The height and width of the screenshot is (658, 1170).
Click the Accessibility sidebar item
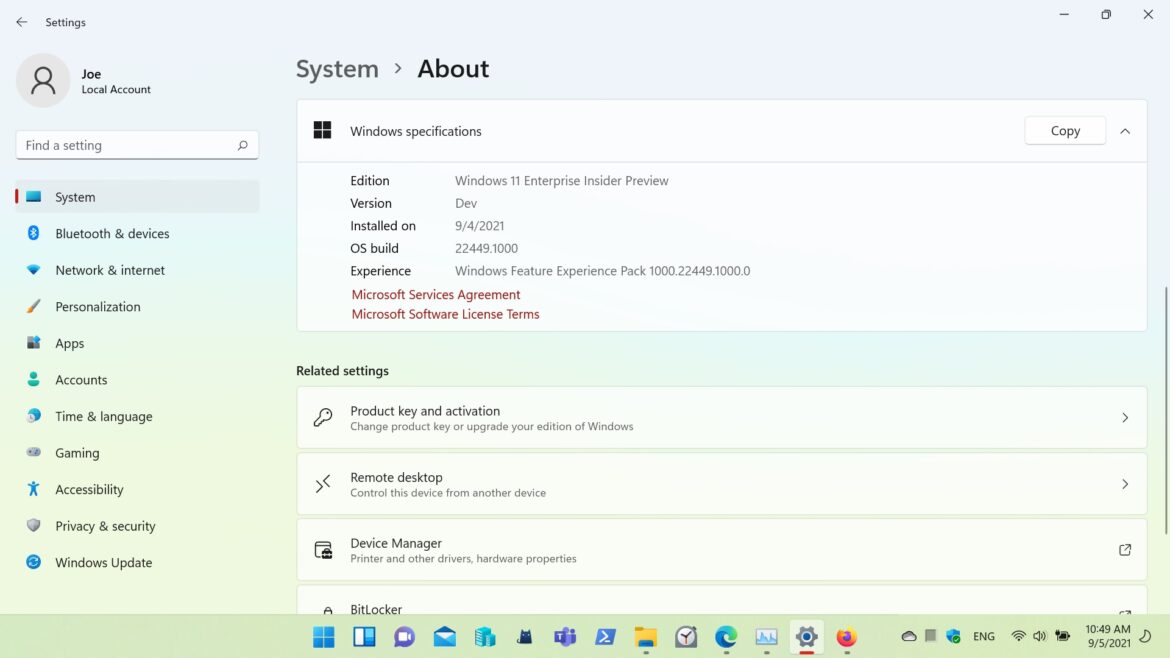[89, 490]
